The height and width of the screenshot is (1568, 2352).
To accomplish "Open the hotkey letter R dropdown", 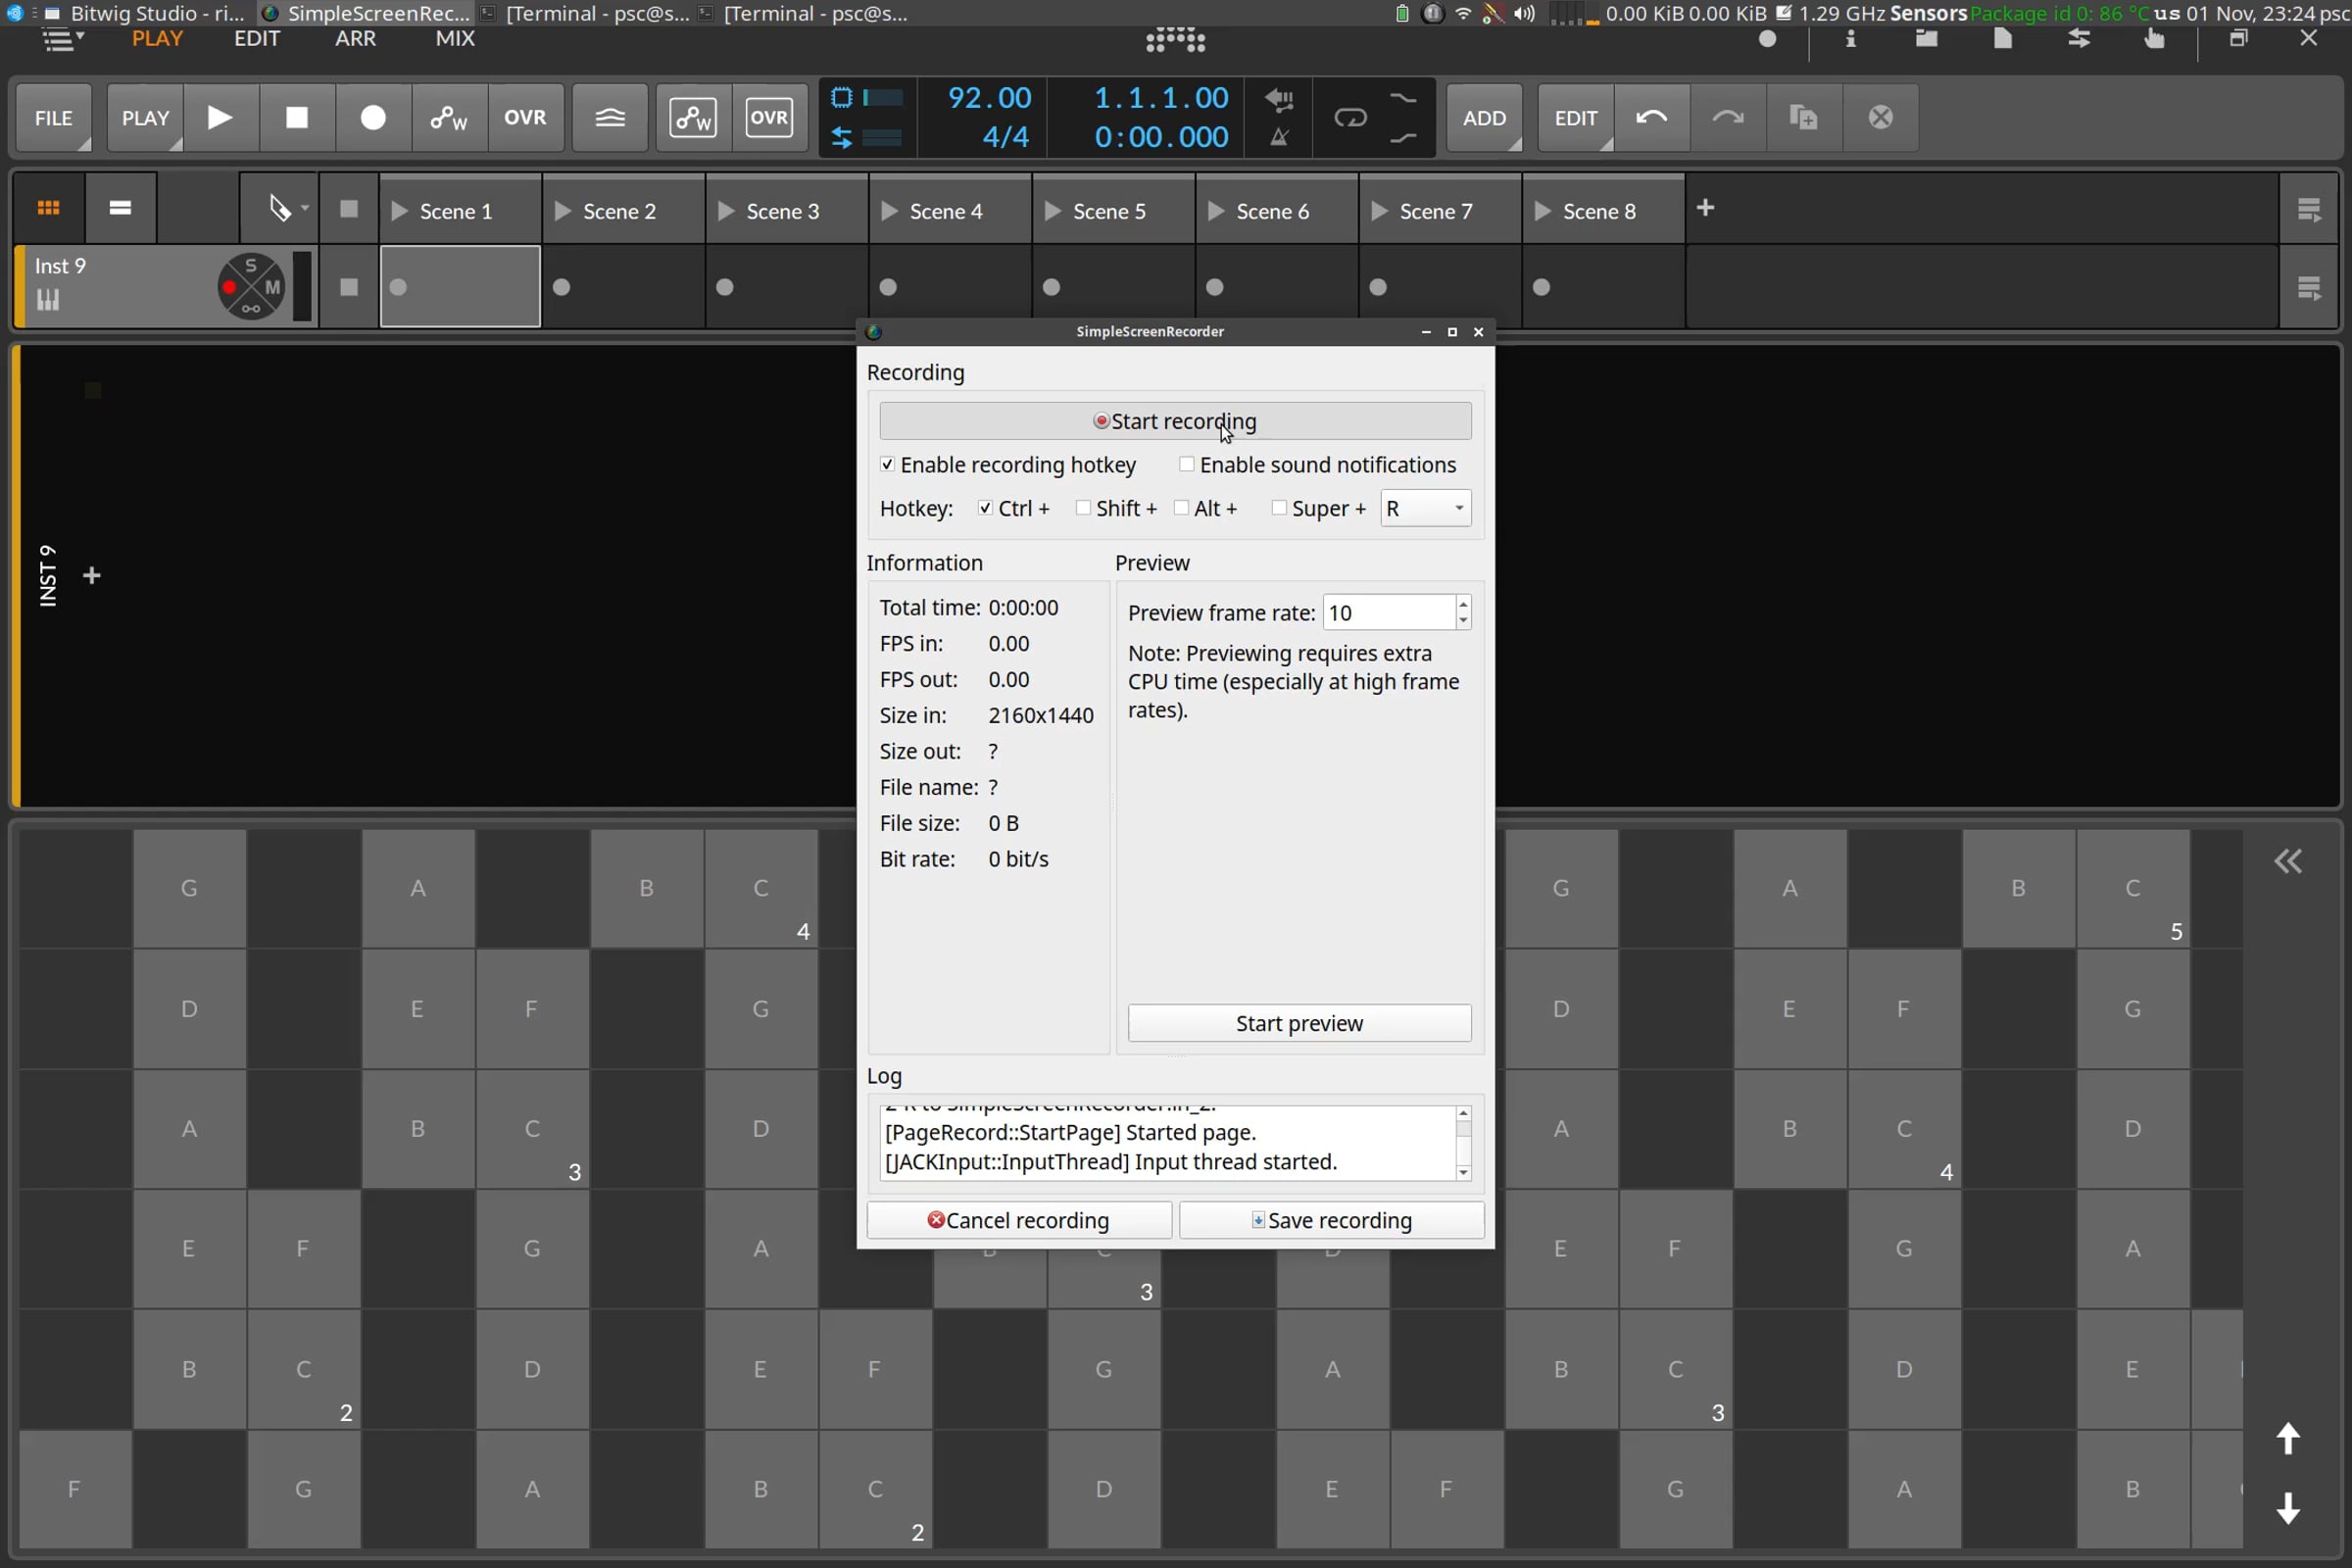I will coord(1426,508).
